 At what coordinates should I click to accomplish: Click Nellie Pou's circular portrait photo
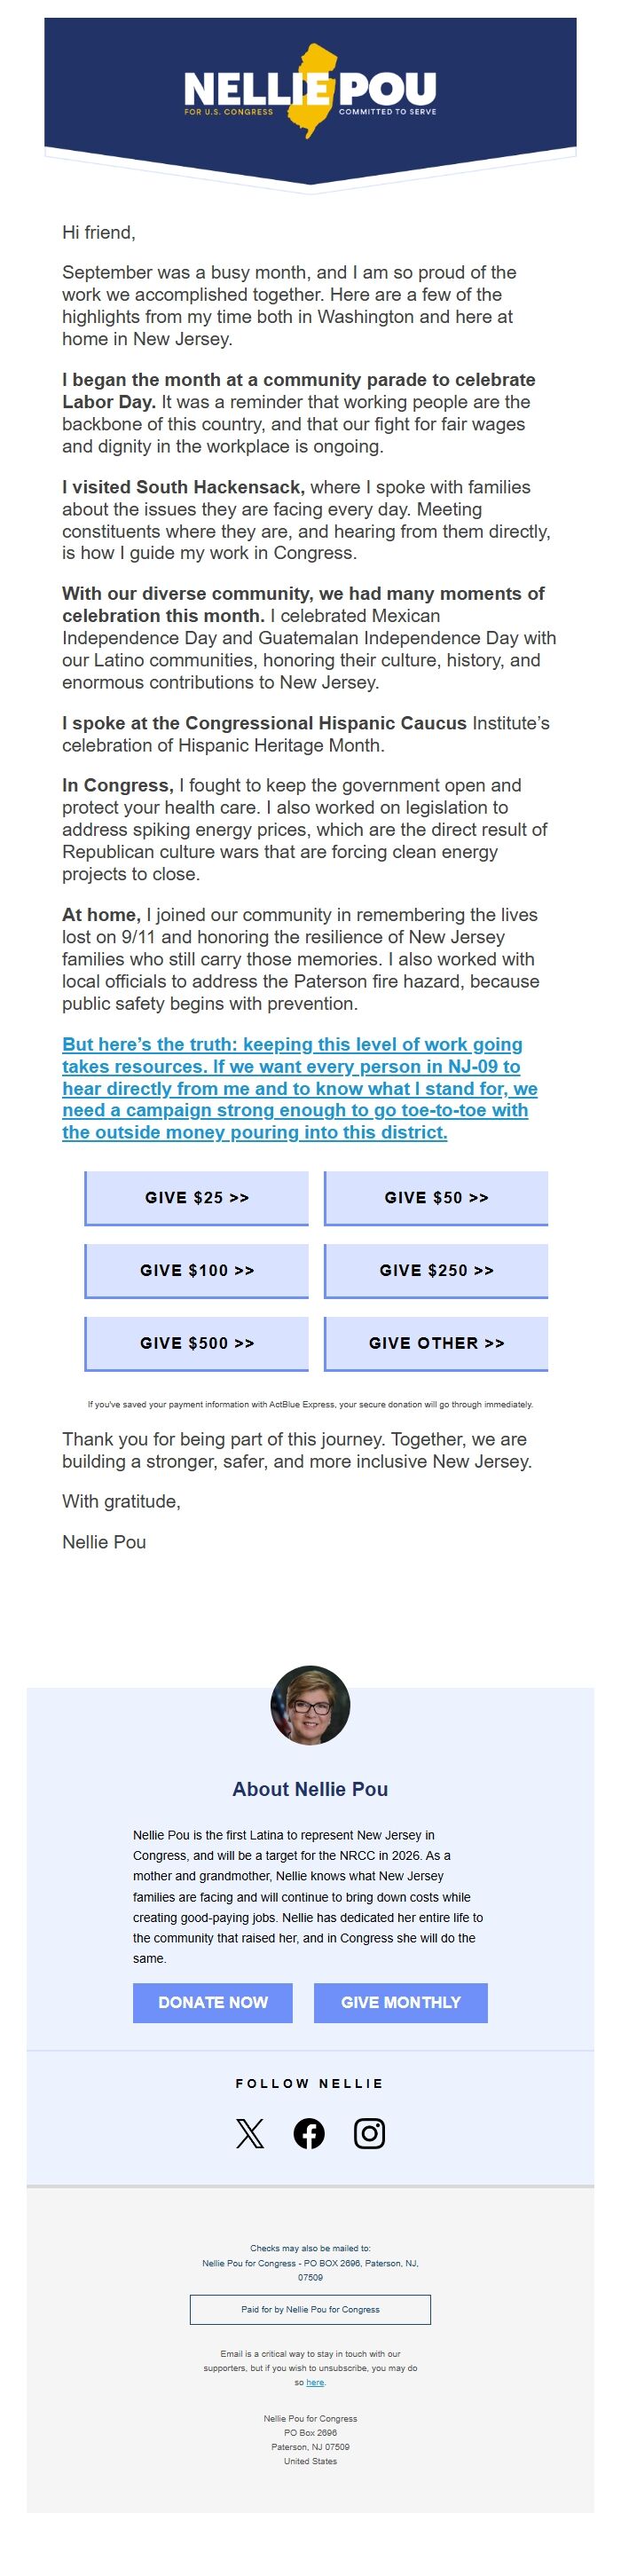310,1705
